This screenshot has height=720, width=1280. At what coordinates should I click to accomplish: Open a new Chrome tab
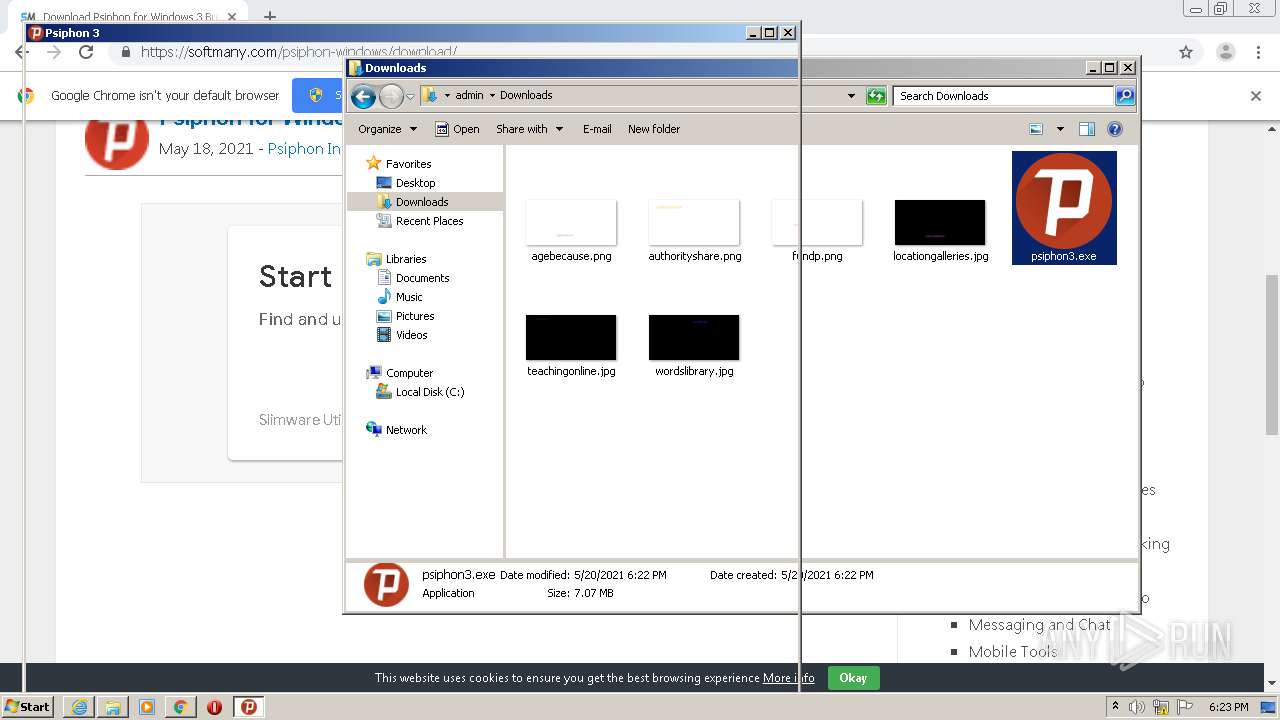(270, 16)
